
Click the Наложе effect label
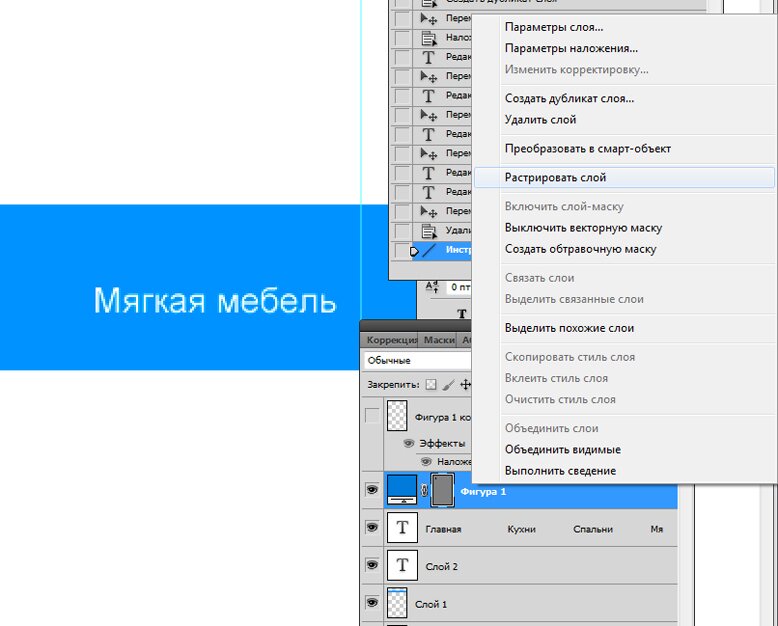454,462
